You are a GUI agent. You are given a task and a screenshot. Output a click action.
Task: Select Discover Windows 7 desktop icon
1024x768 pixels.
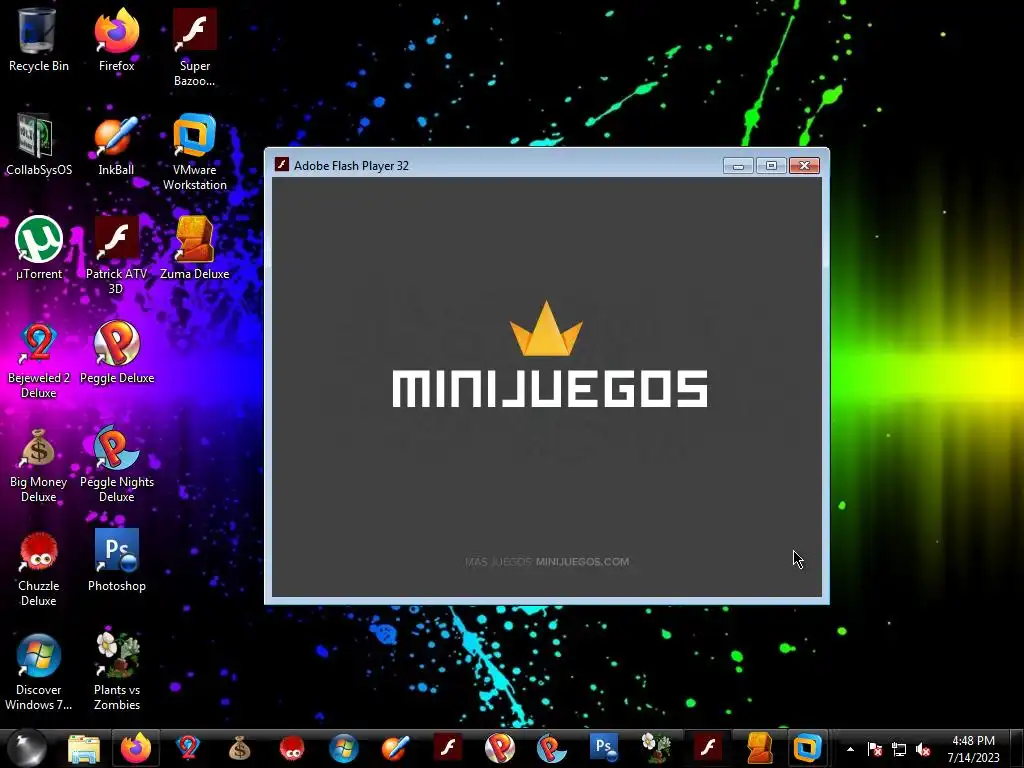(x=39, y=673)
